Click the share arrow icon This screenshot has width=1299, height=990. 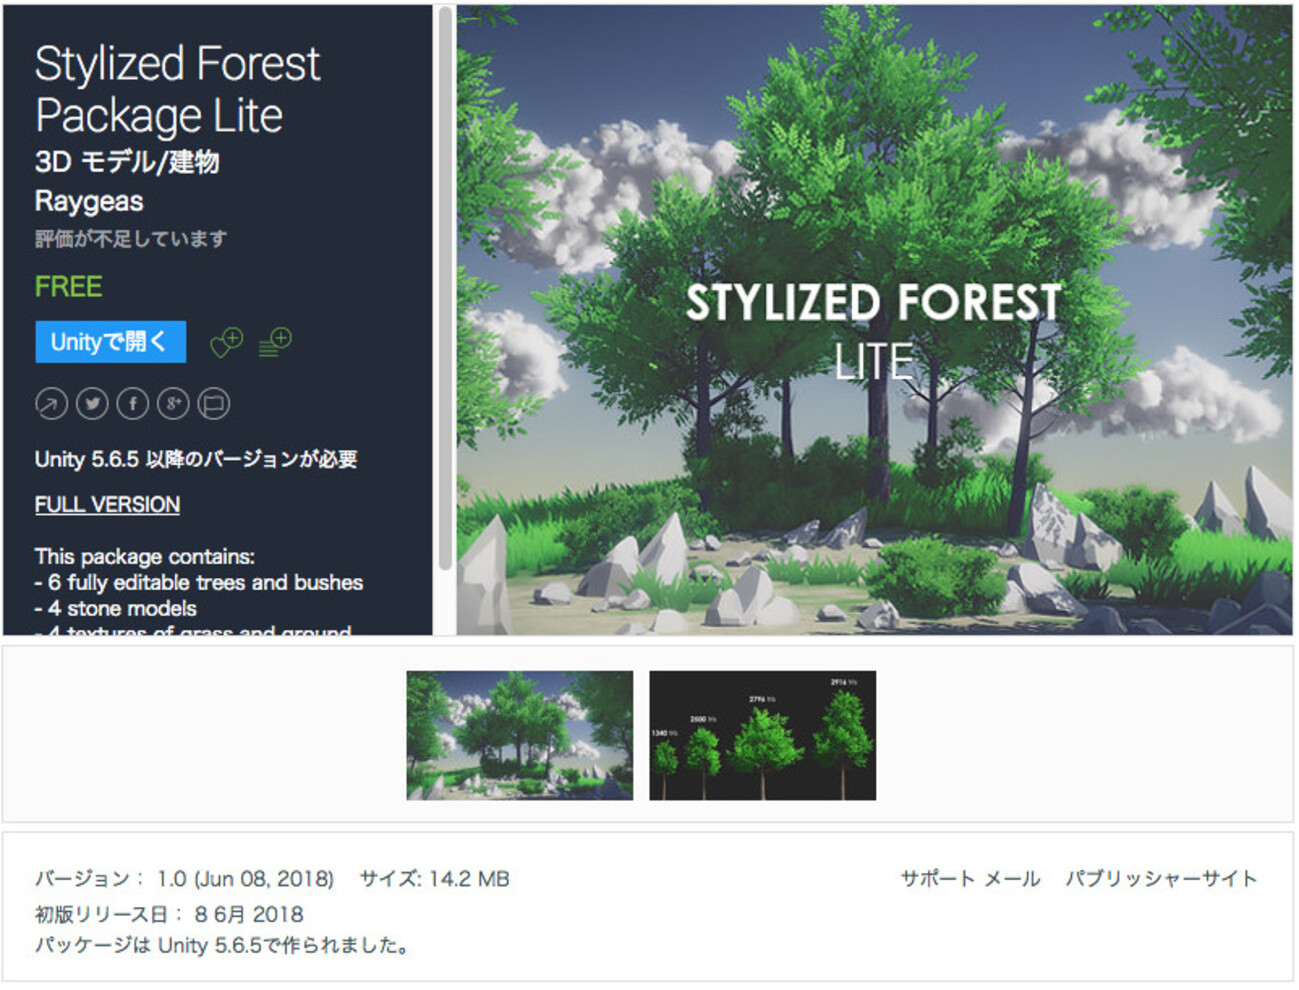(x=51, y=404)
